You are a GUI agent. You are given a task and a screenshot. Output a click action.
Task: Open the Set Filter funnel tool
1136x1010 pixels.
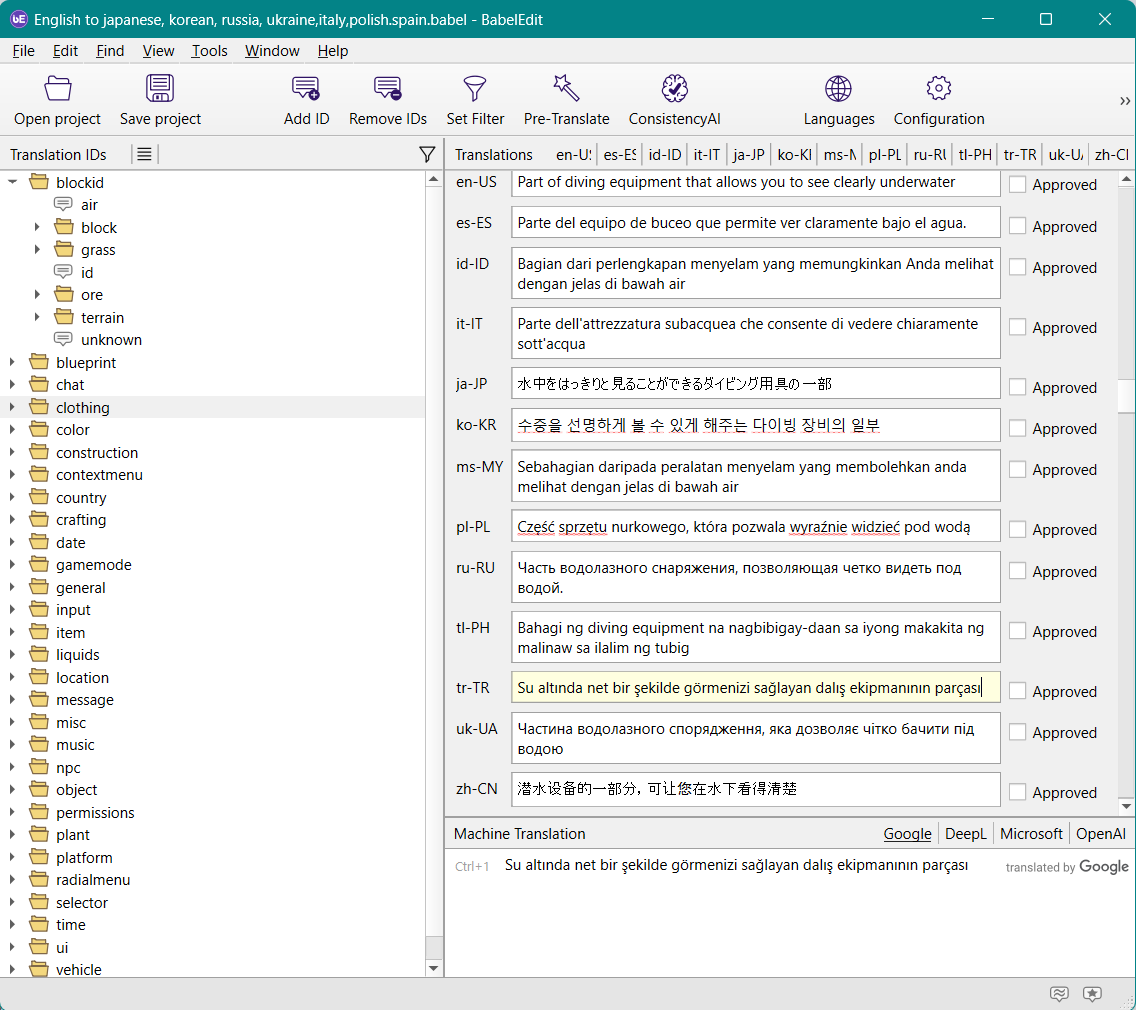475,89
